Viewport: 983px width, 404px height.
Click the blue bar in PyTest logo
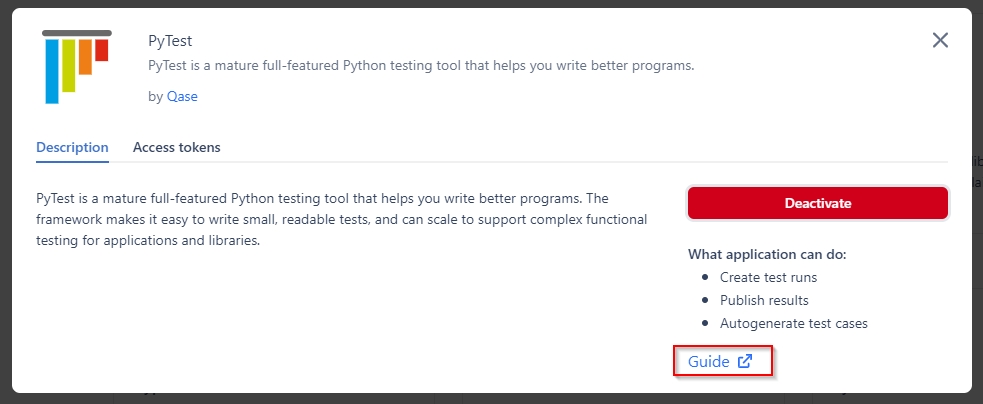coord(52,70)
